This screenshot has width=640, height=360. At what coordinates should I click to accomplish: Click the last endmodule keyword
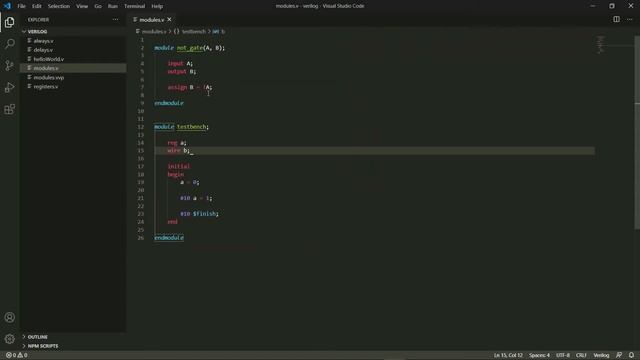point(169,238)
